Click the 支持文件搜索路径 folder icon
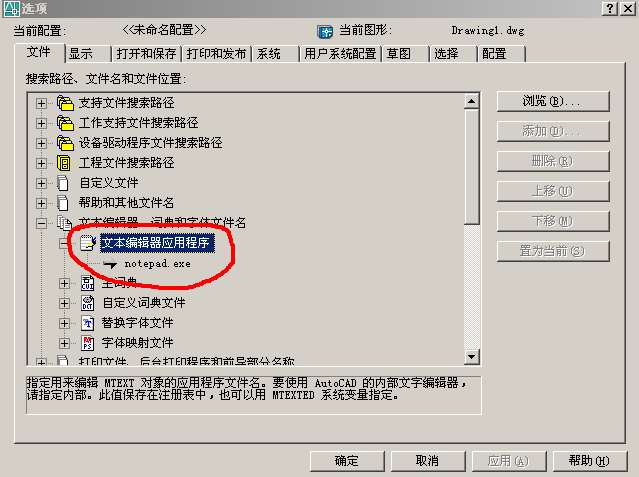The width and height of the screenshot is (639, 477). point(65,103)
